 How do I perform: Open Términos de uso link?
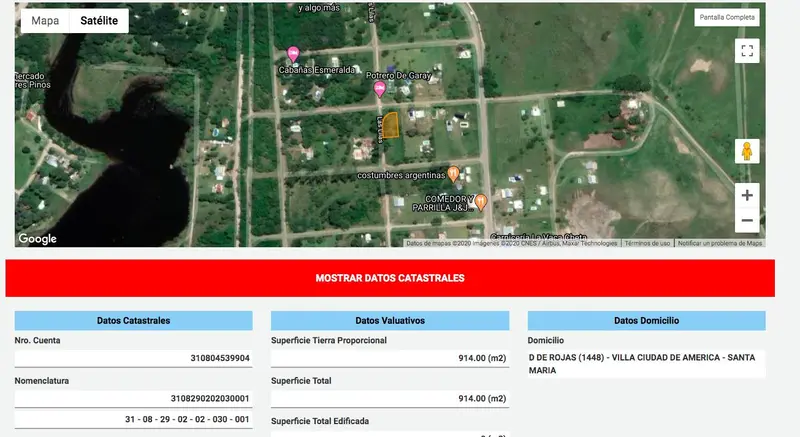647,243
